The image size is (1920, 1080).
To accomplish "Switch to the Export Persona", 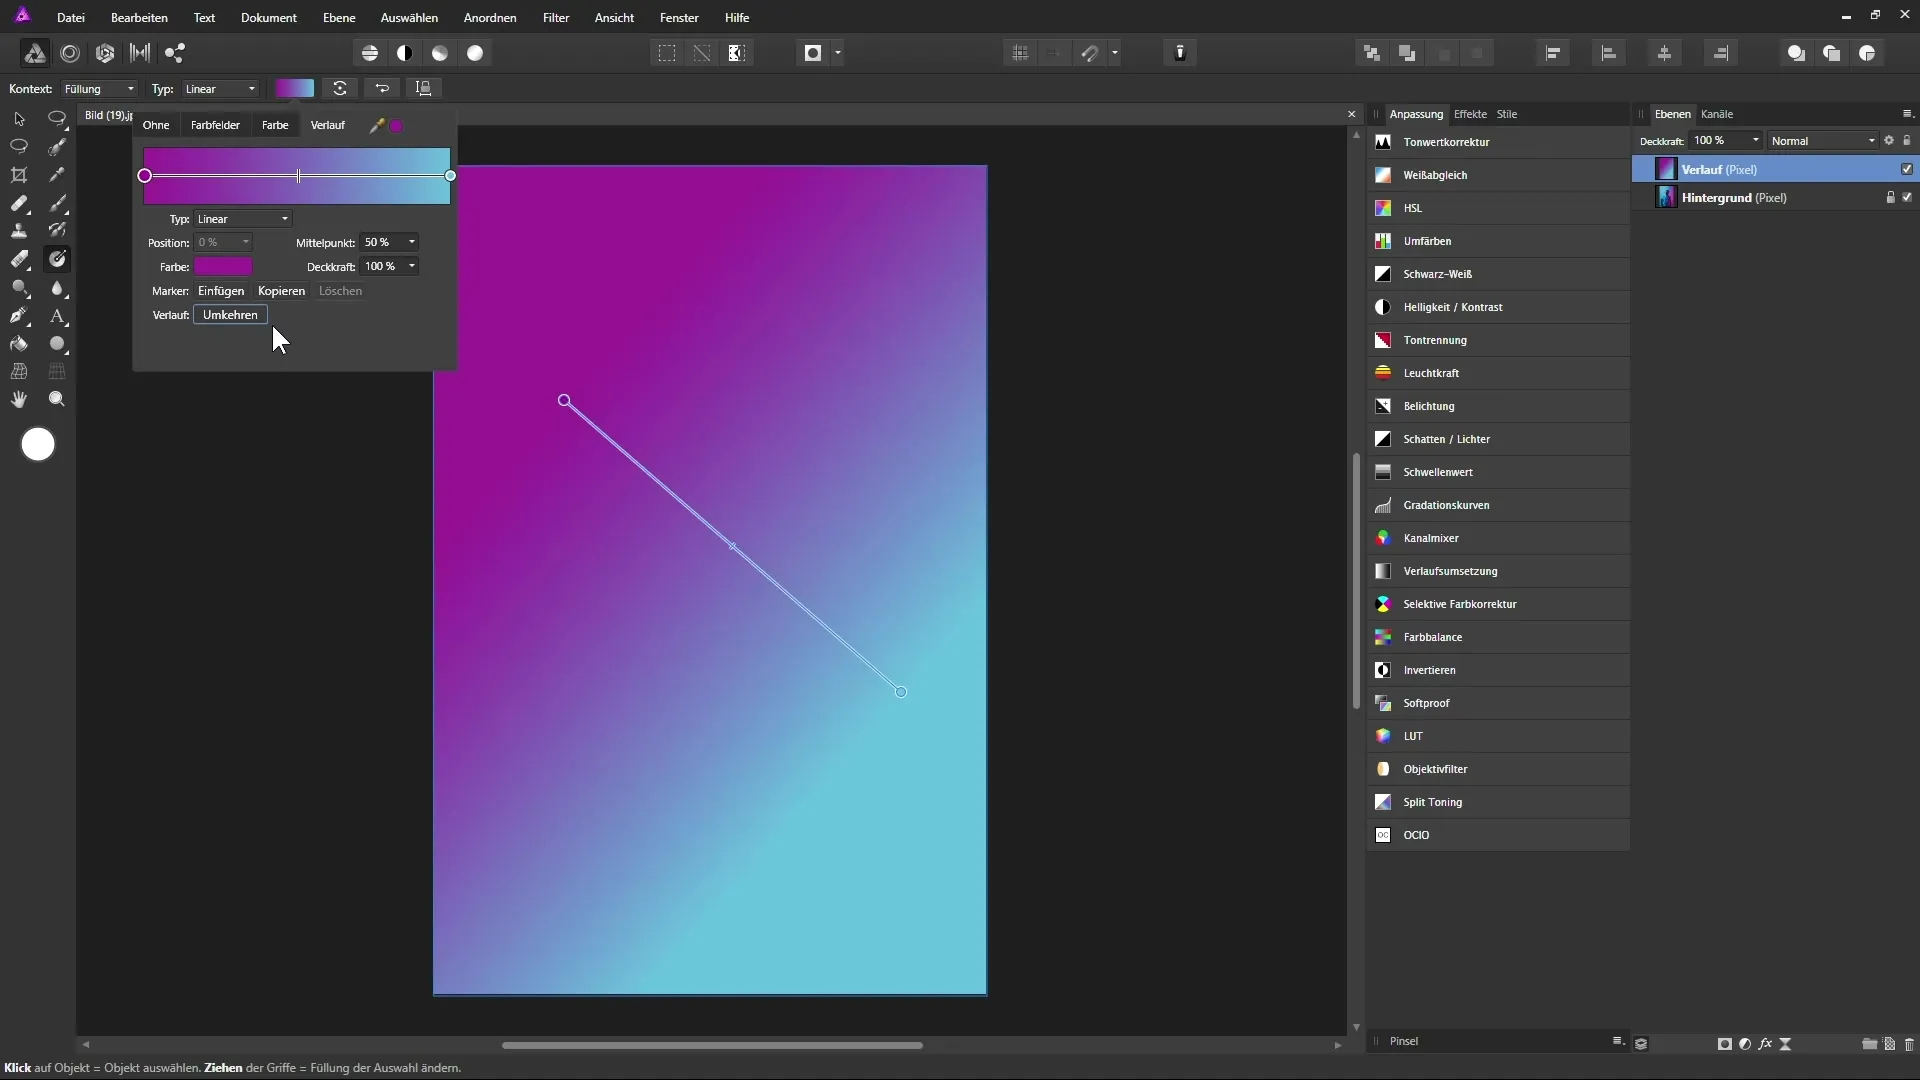I will [175, 53].
